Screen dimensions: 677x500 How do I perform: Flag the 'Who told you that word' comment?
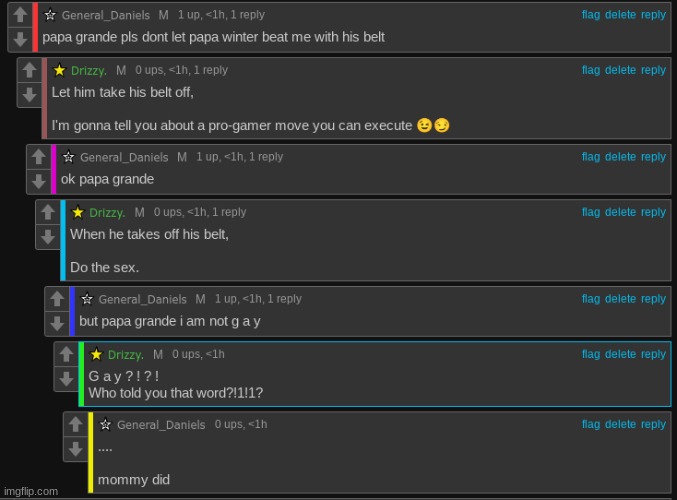(x=591, y=354)
